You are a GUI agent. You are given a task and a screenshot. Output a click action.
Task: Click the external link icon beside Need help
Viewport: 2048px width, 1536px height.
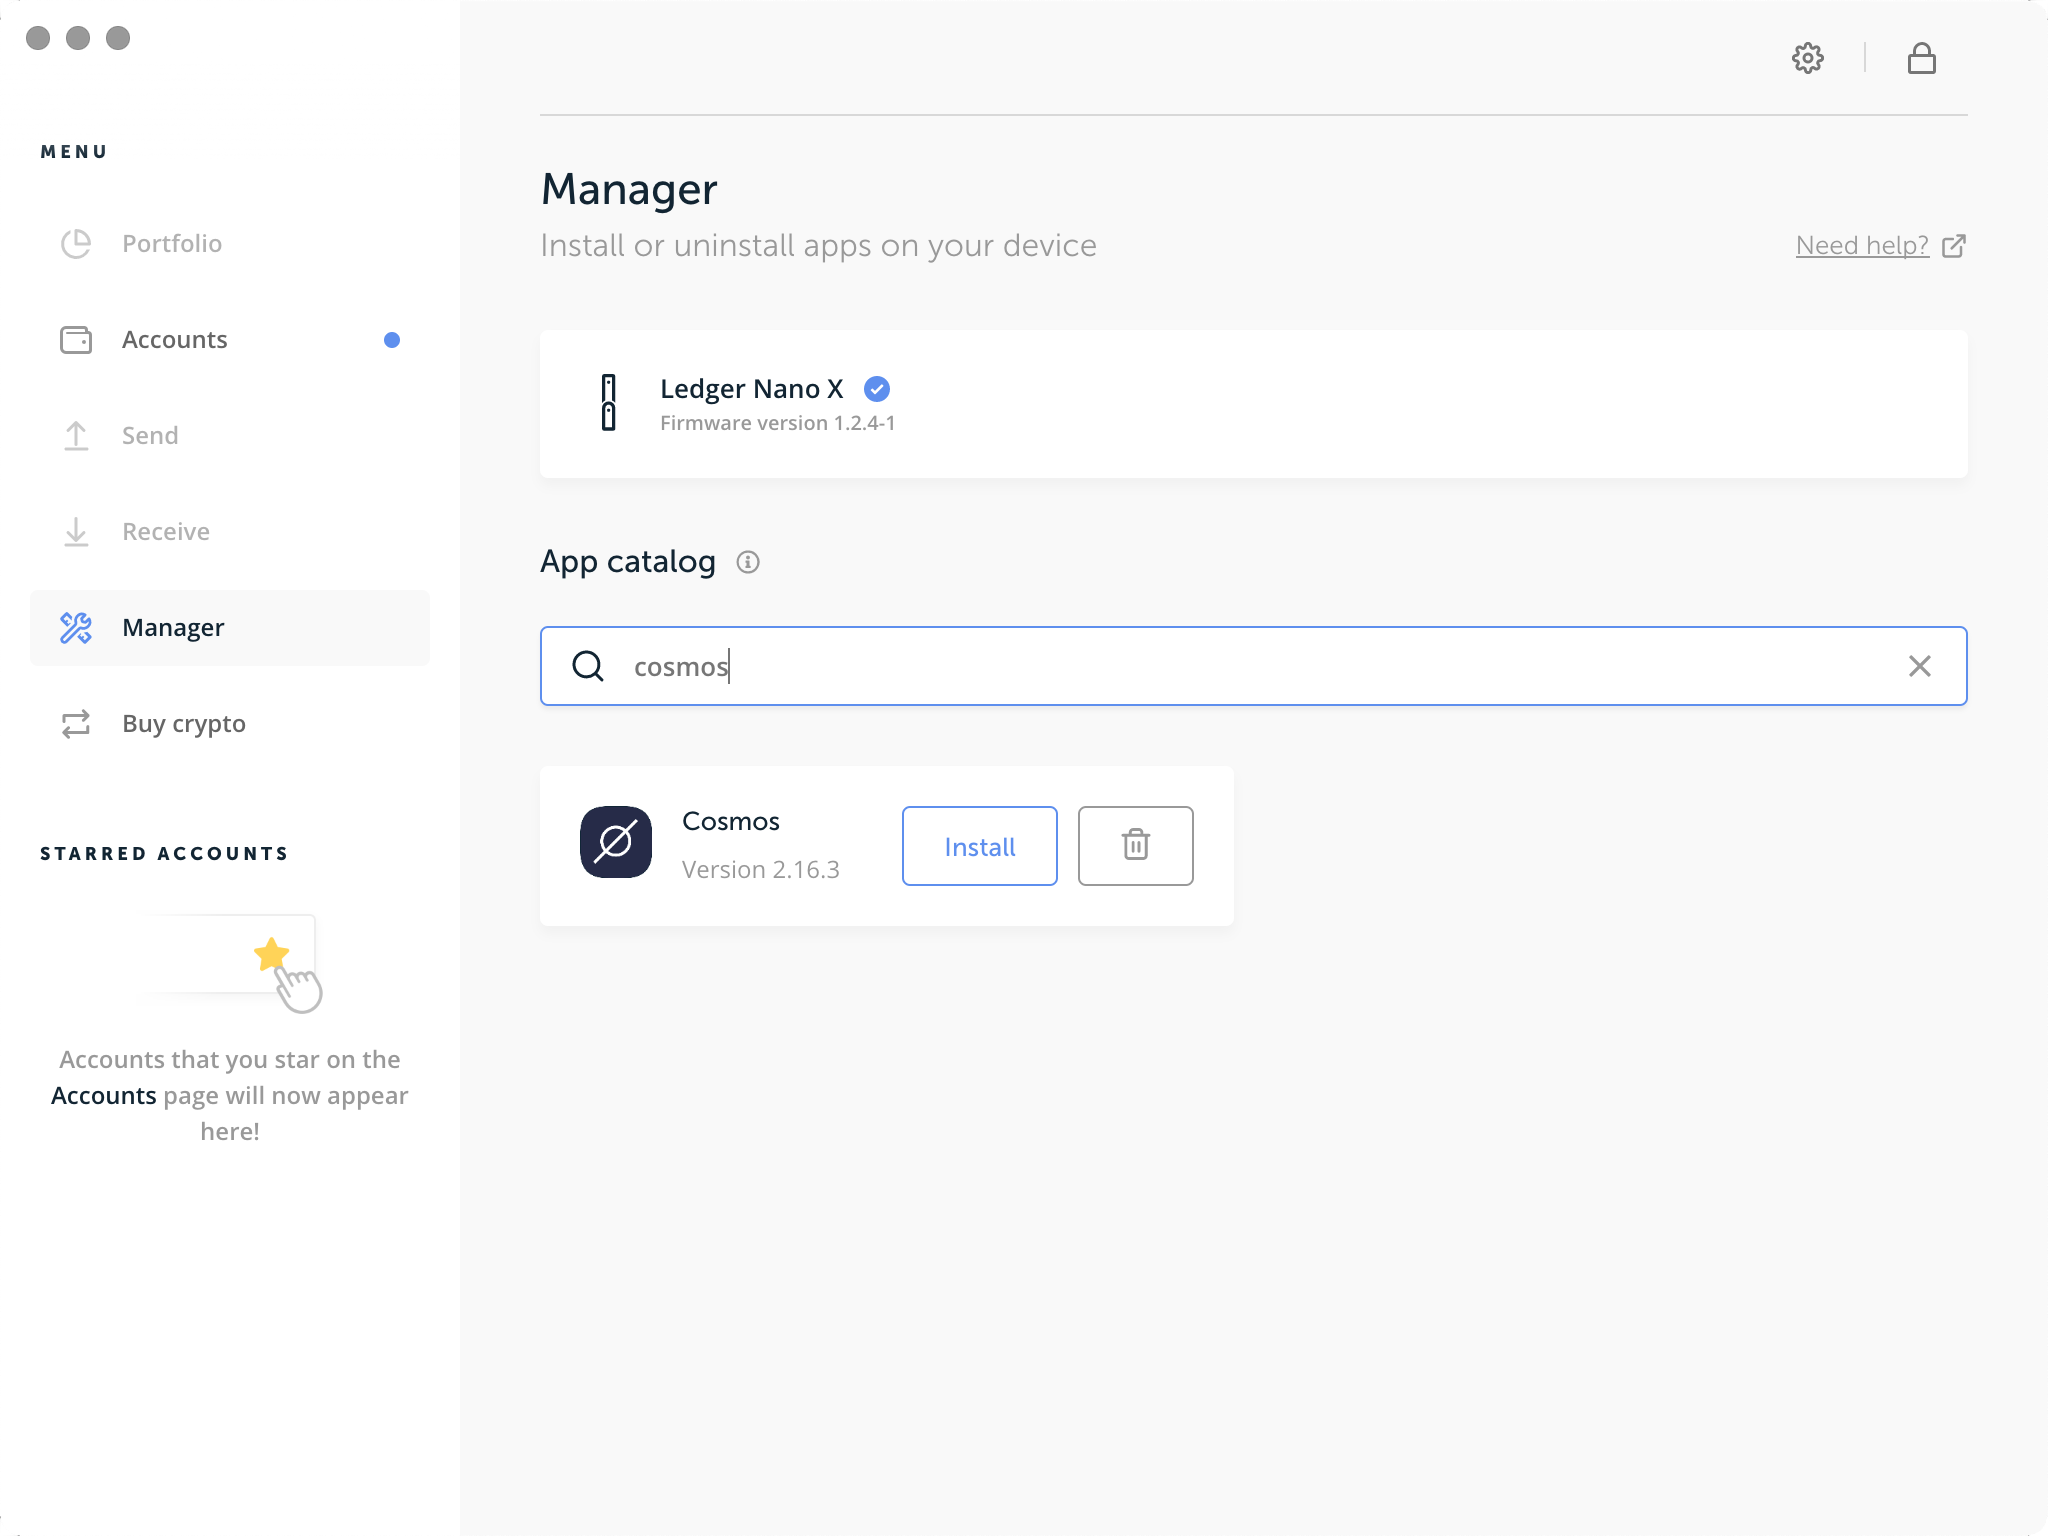click(1953, 246)
